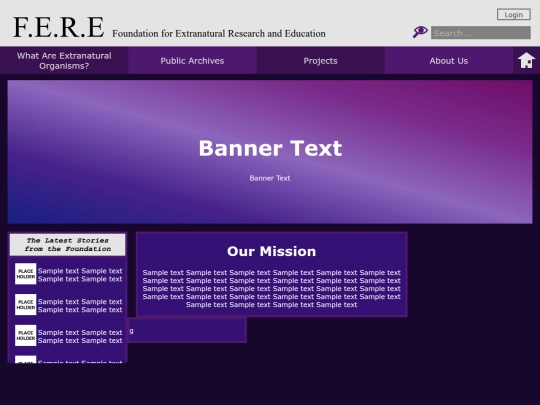540x405 pixels.
Task: Click the F.E.R.E logo text
Action: tap(59, 27)
